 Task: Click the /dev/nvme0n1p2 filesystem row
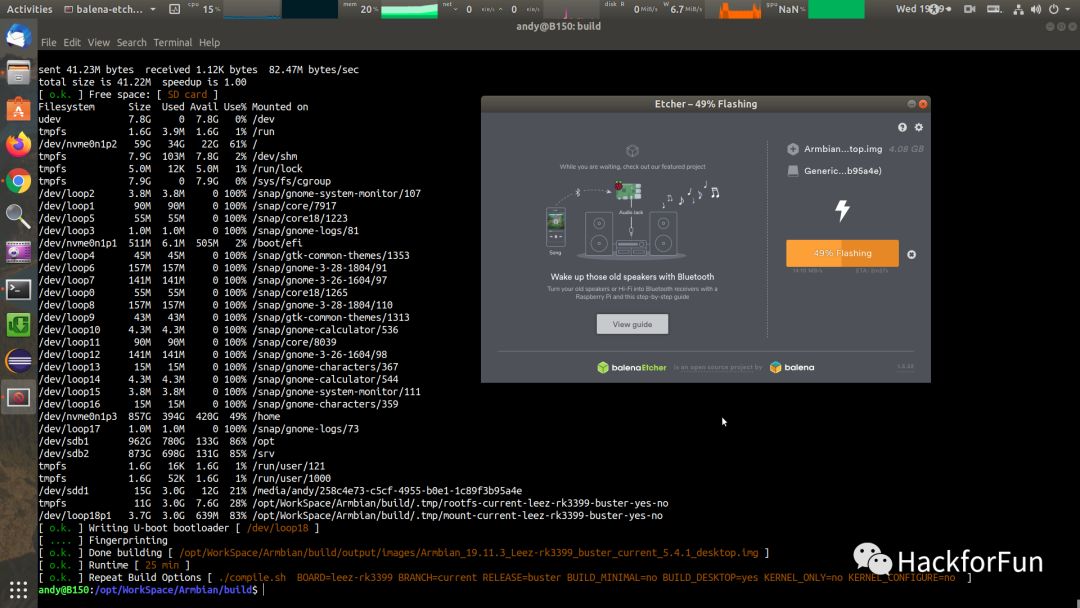pyautogui.click(x=148, y=144)
